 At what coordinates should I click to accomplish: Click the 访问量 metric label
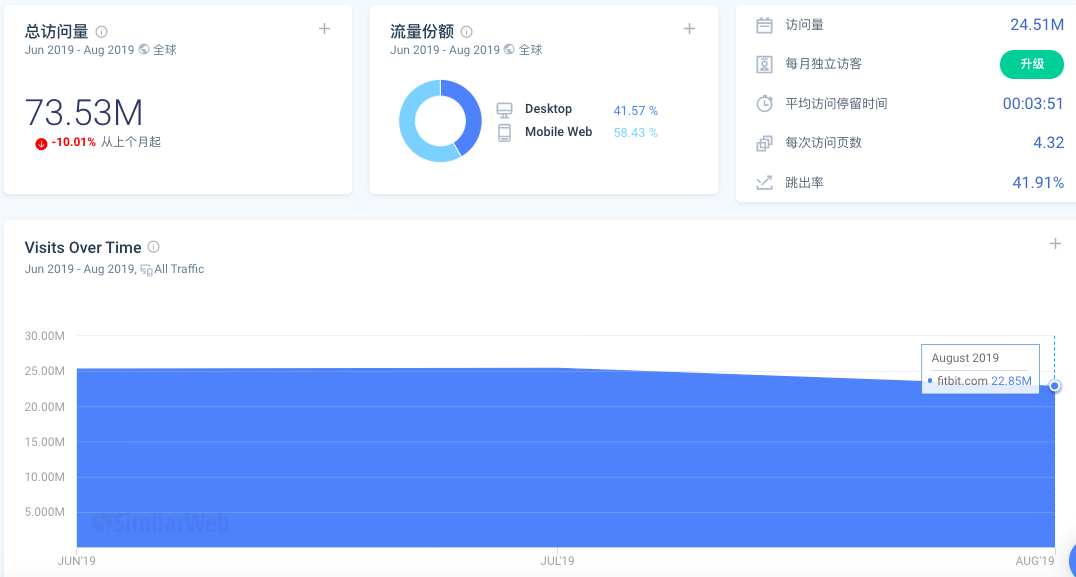(x=804, y=25)
